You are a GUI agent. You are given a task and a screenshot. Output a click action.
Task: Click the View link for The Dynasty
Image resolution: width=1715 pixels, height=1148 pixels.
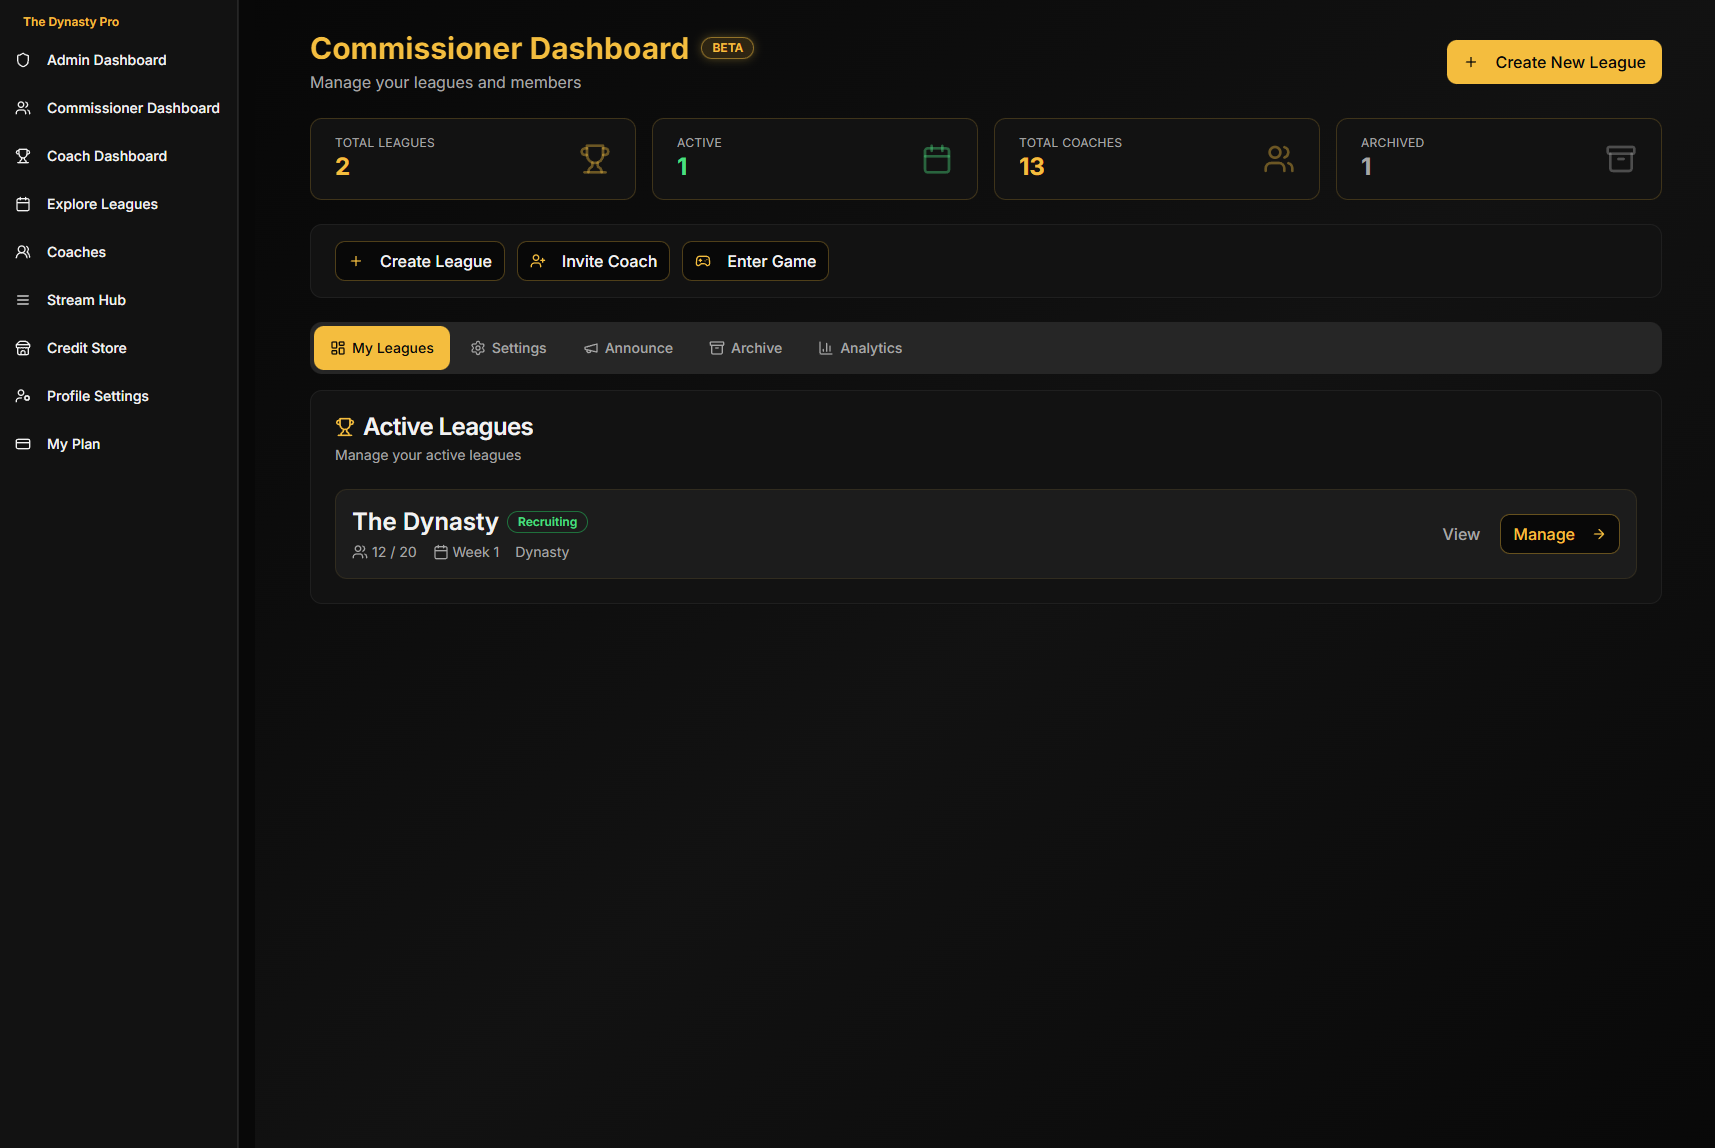coord(1460,534)
